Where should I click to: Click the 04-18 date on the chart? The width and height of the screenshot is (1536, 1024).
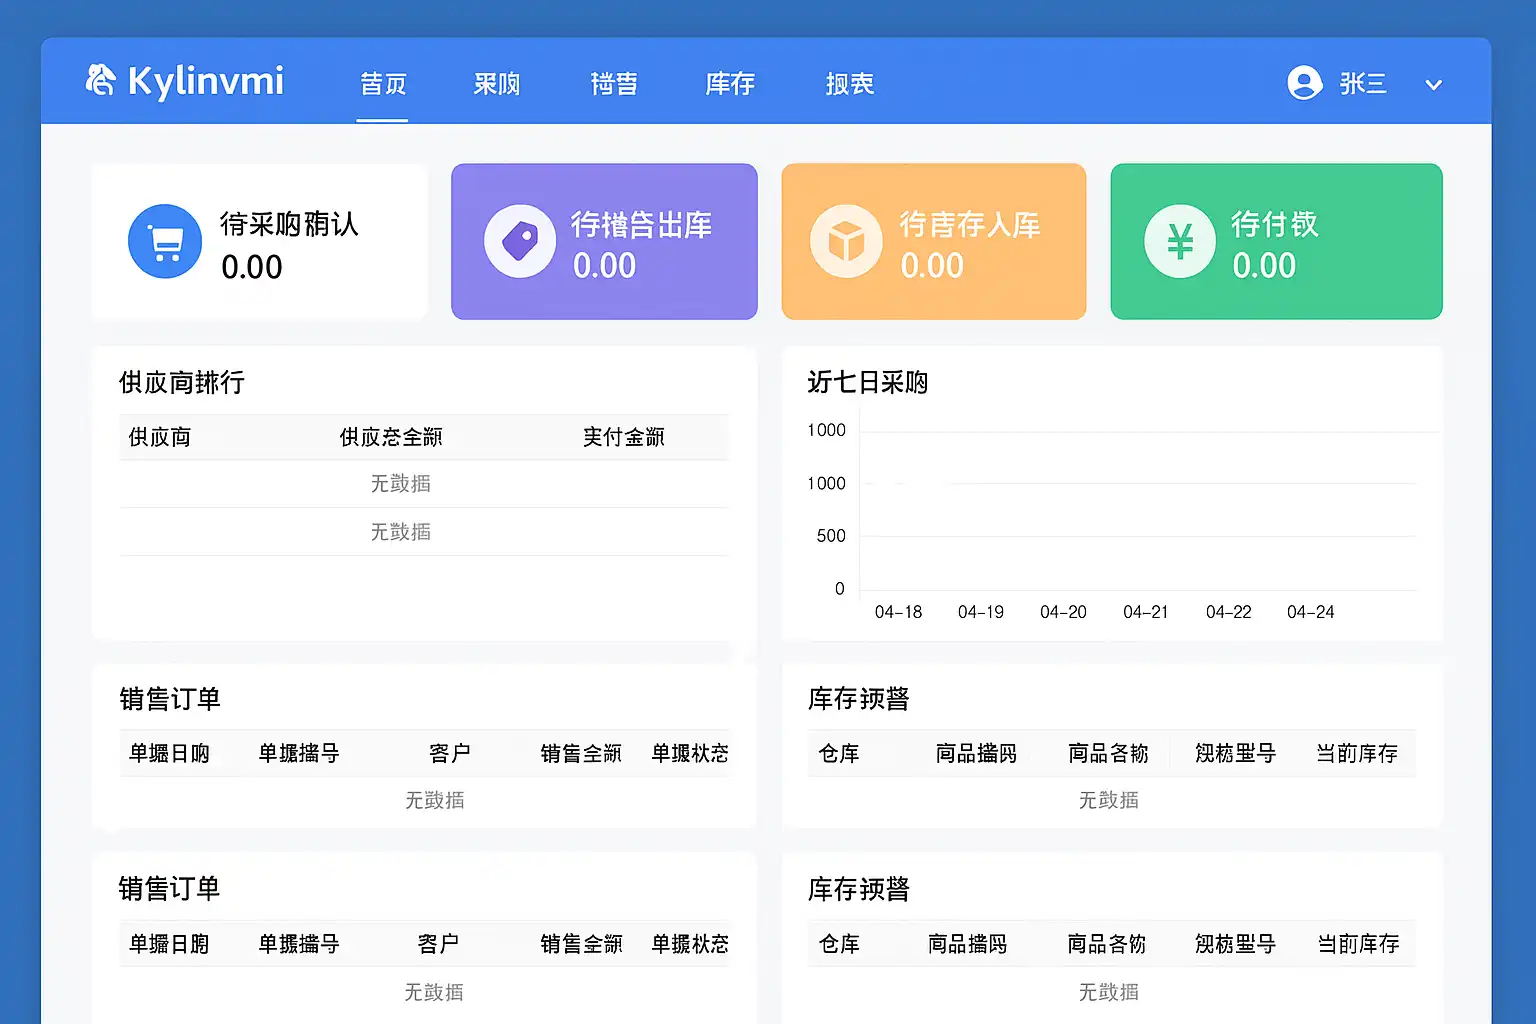tap(898, 612)
